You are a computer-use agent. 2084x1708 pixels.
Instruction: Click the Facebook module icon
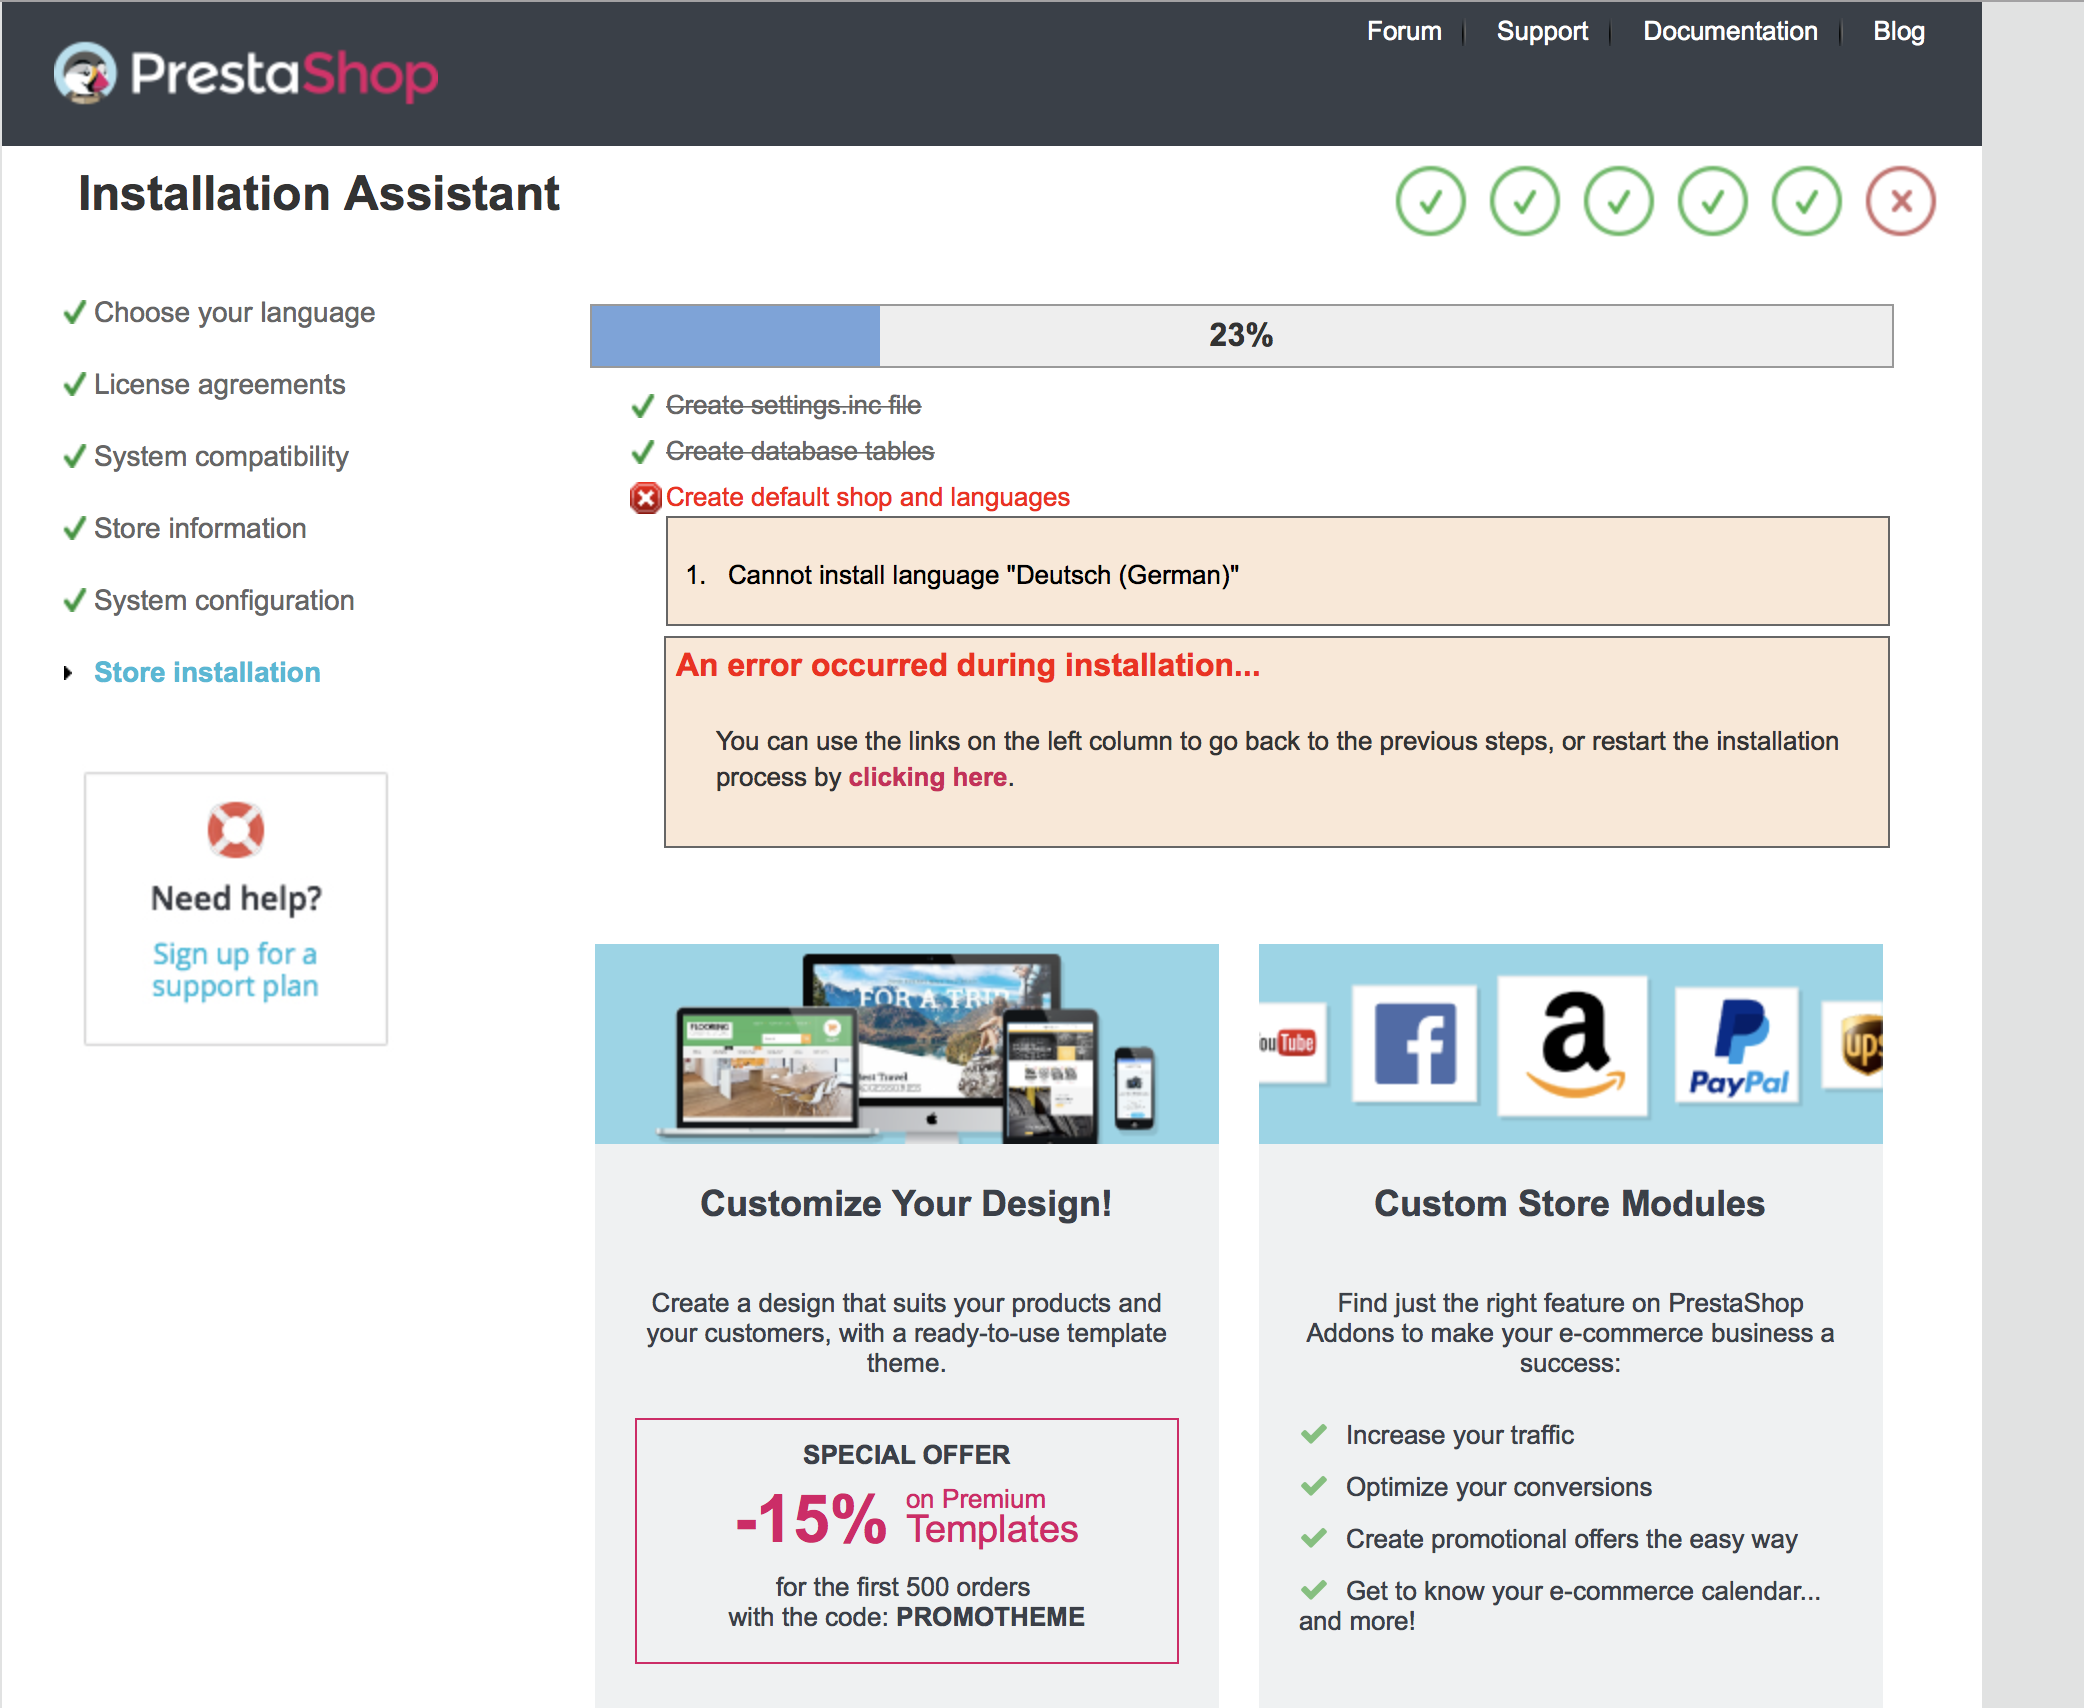click(x=1414, y=1044)
